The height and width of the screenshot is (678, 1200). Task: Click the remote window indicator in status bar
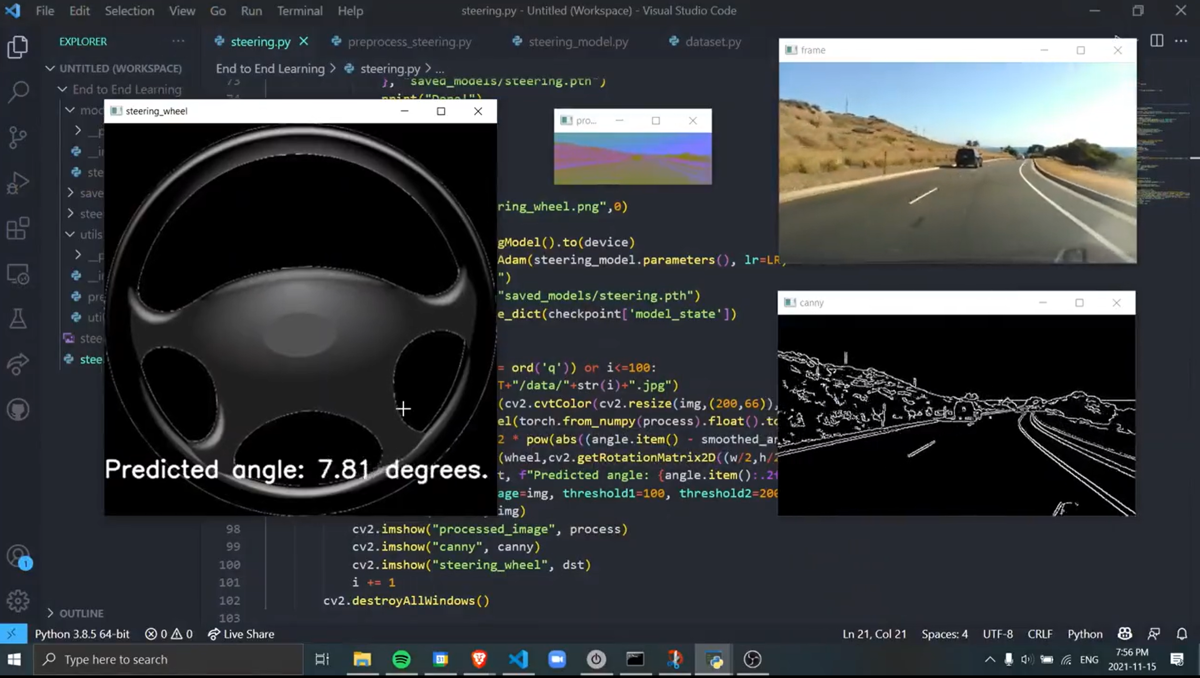pyautogui.click(x=12, y=634)
